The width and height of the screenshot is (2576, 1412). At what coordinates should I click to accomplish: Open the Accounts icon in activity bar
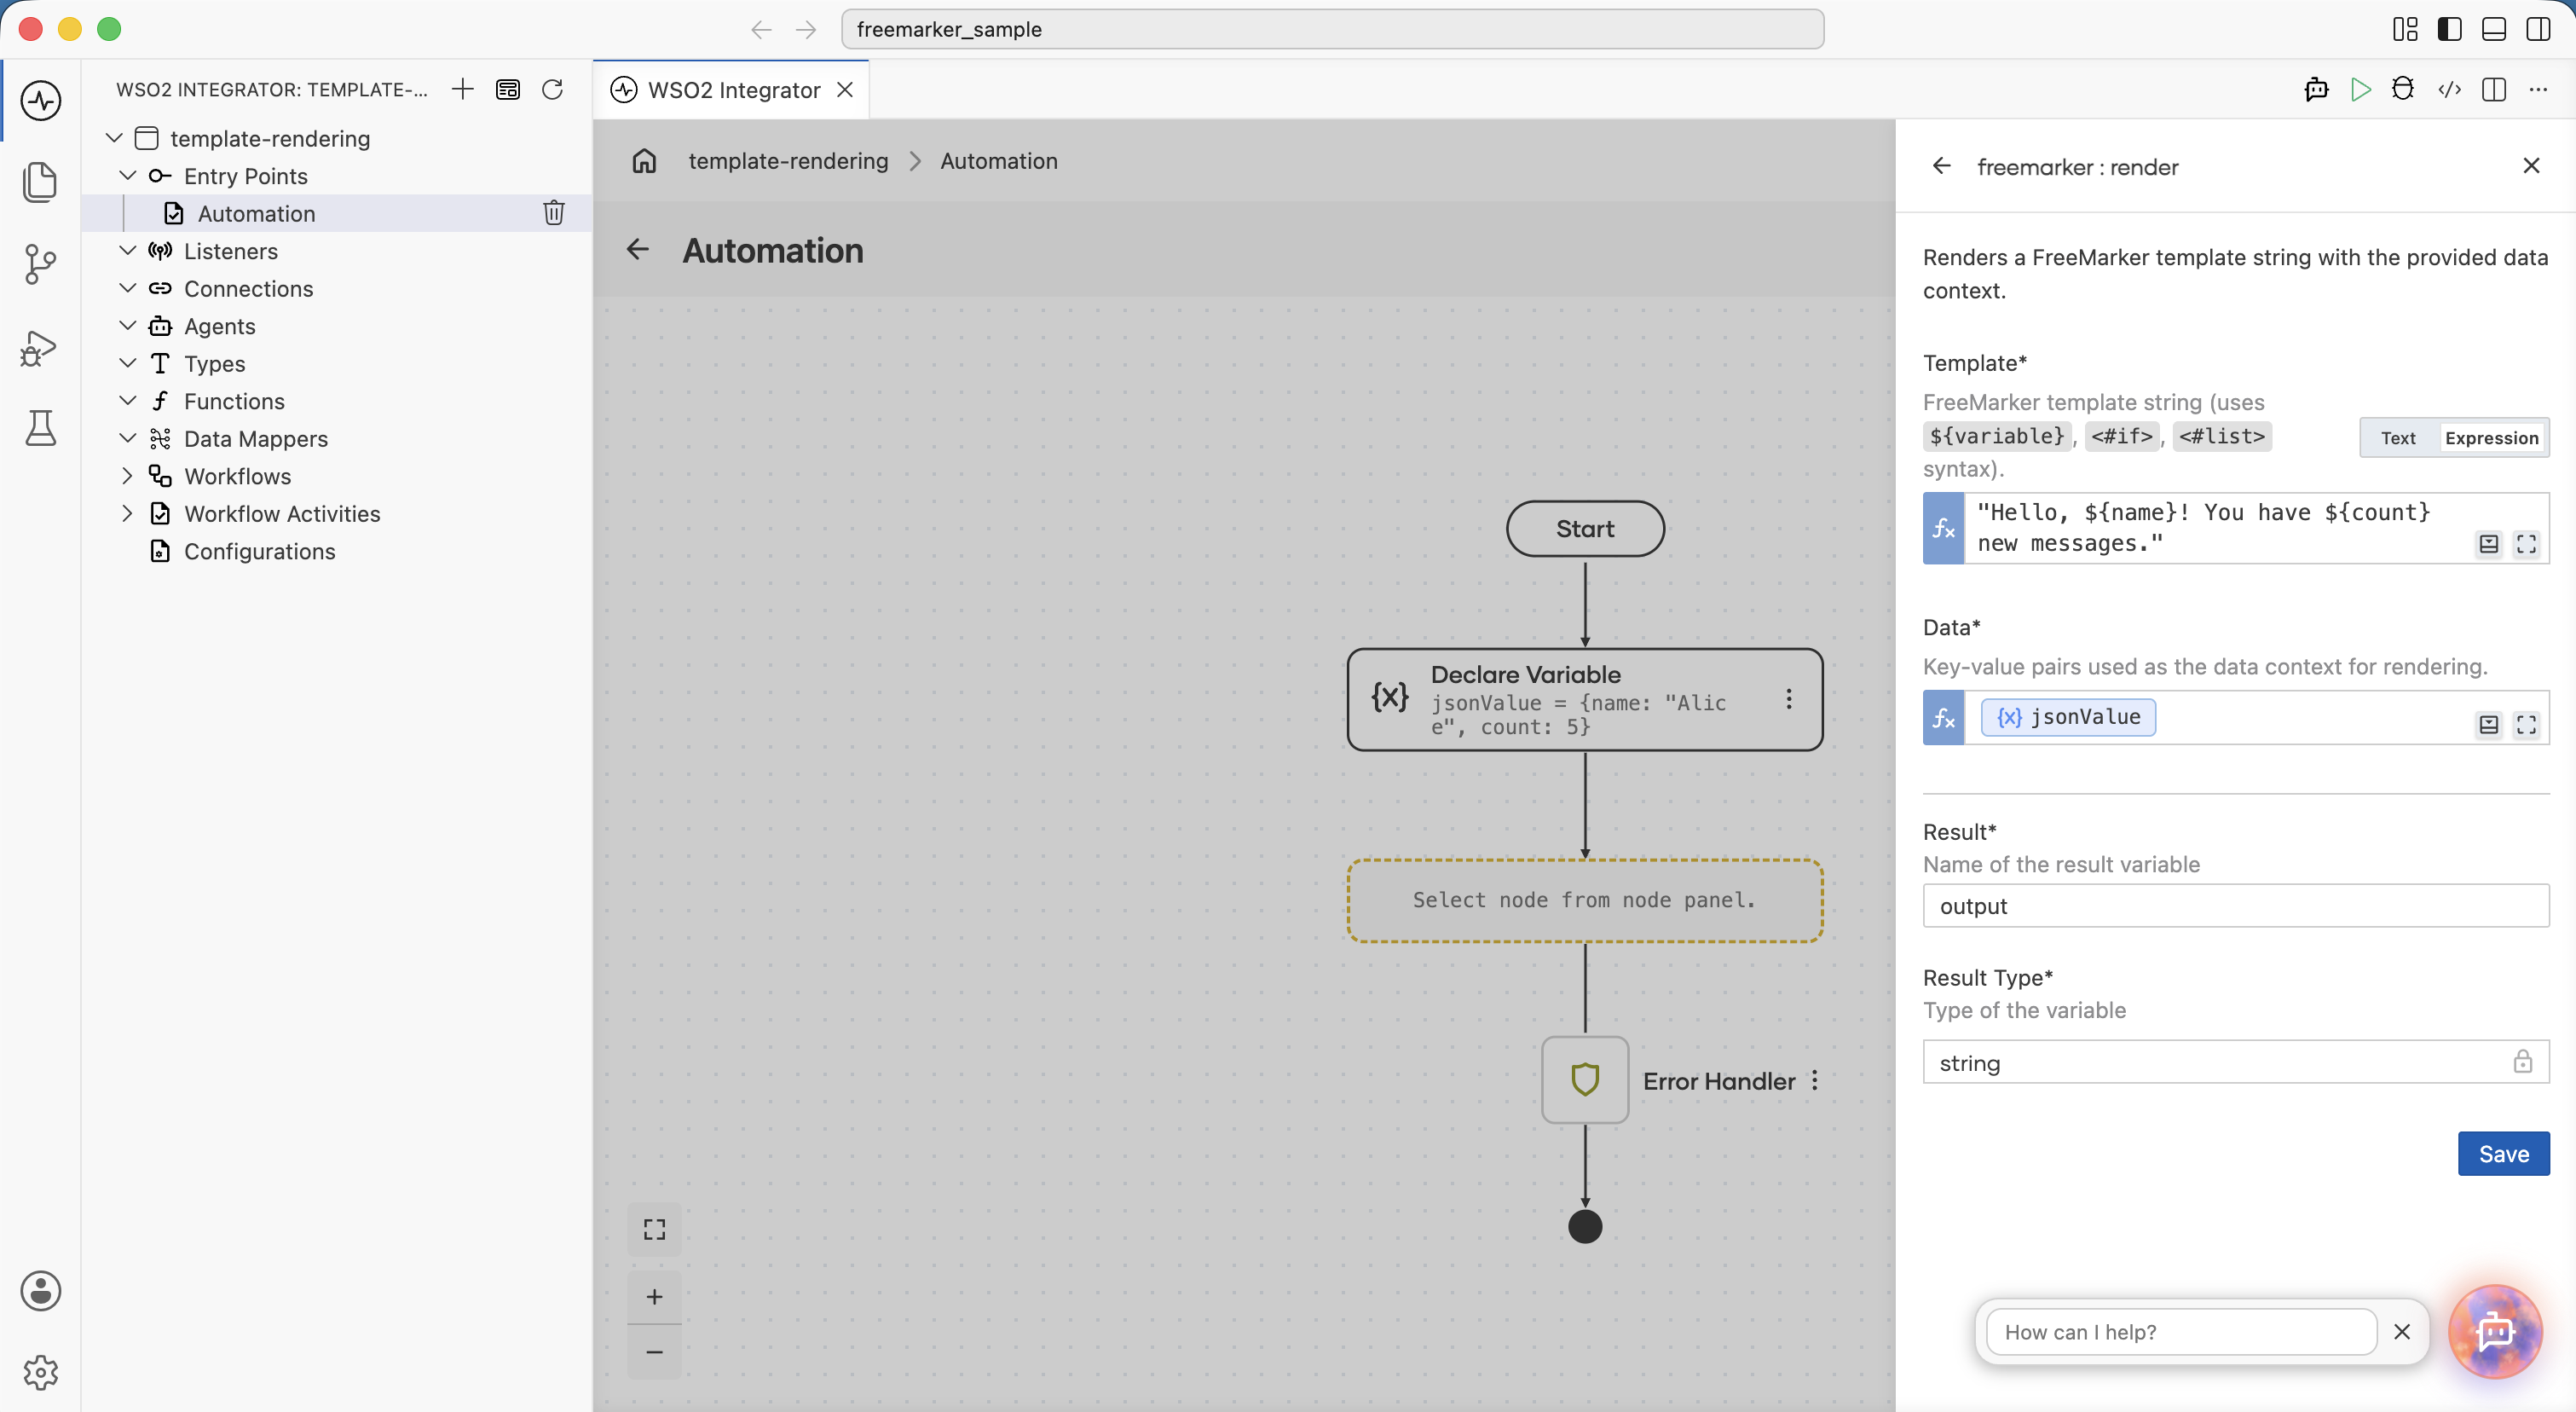click(x=40, y=1291)
